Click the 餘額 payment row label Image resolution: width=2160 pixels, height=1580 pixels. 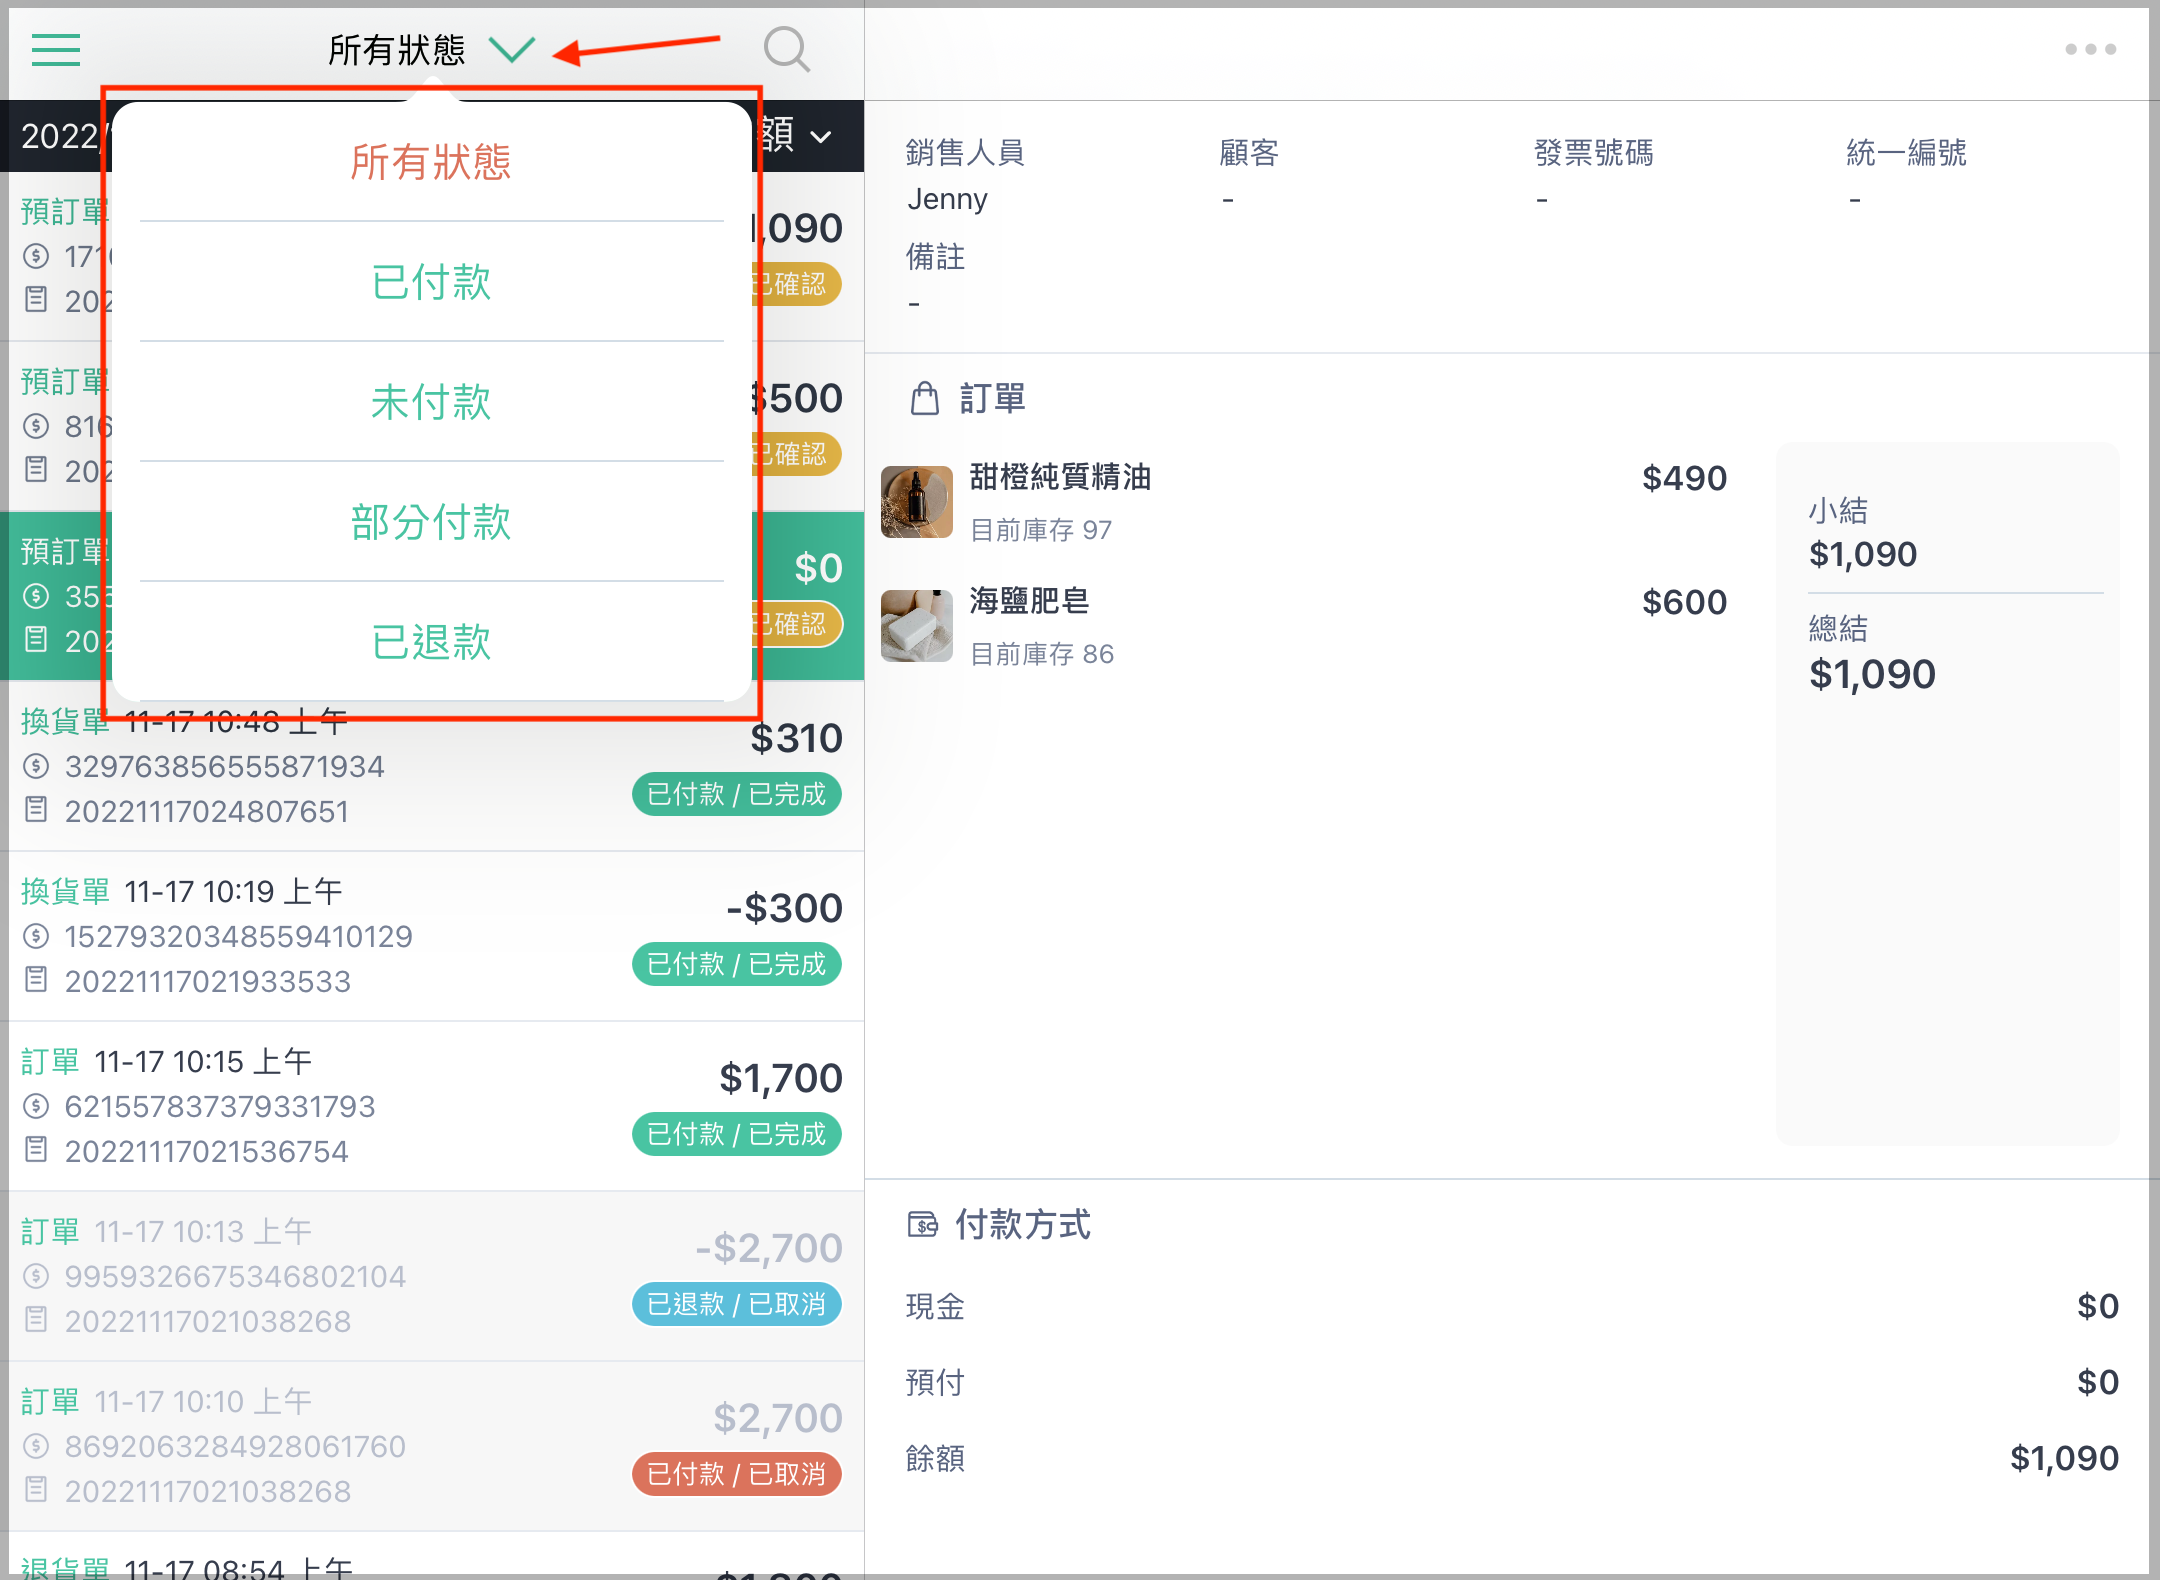pyautogui.click(x=935, y=1458)
